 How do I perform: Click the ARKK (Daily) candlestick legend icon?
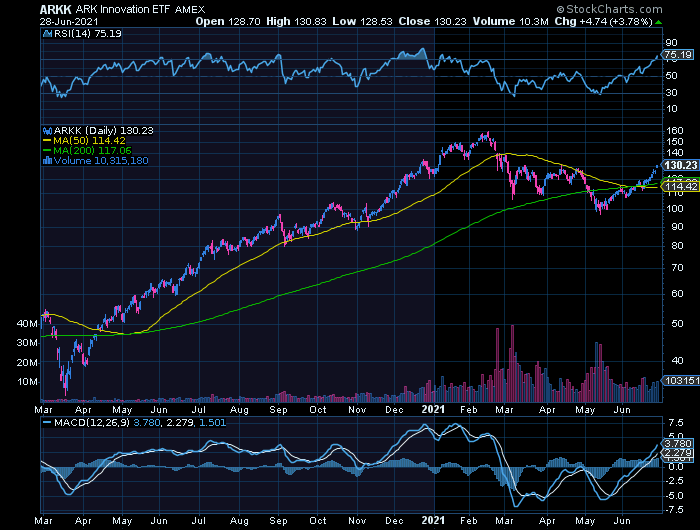[47, 131]
